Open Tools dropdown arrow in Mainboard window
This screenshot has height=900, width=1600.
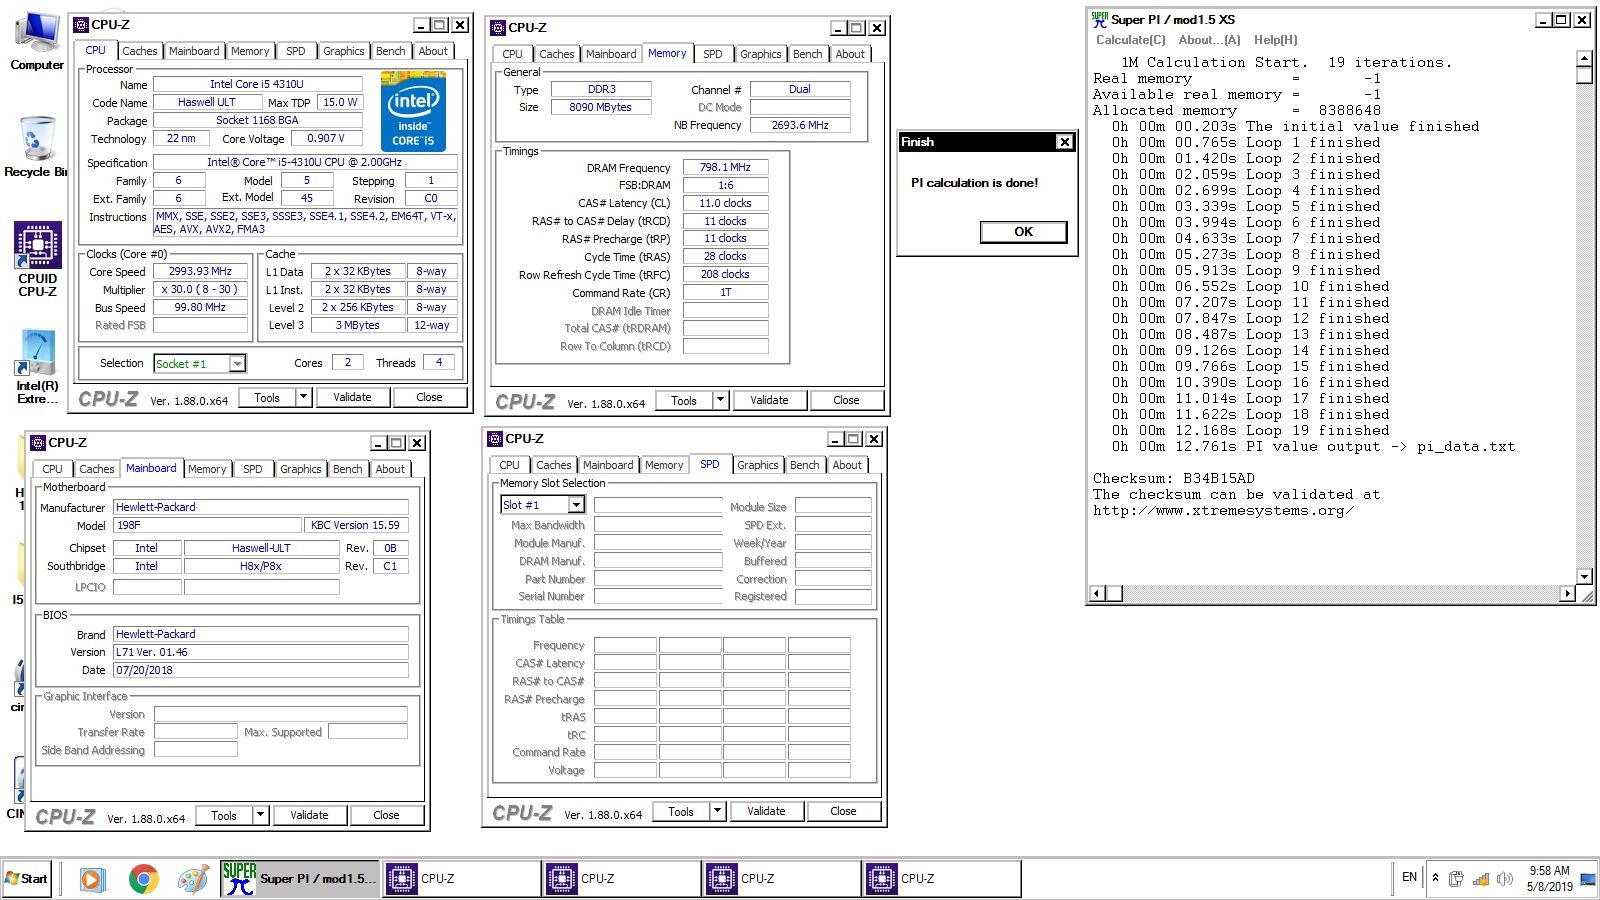(x=260, y=815)
